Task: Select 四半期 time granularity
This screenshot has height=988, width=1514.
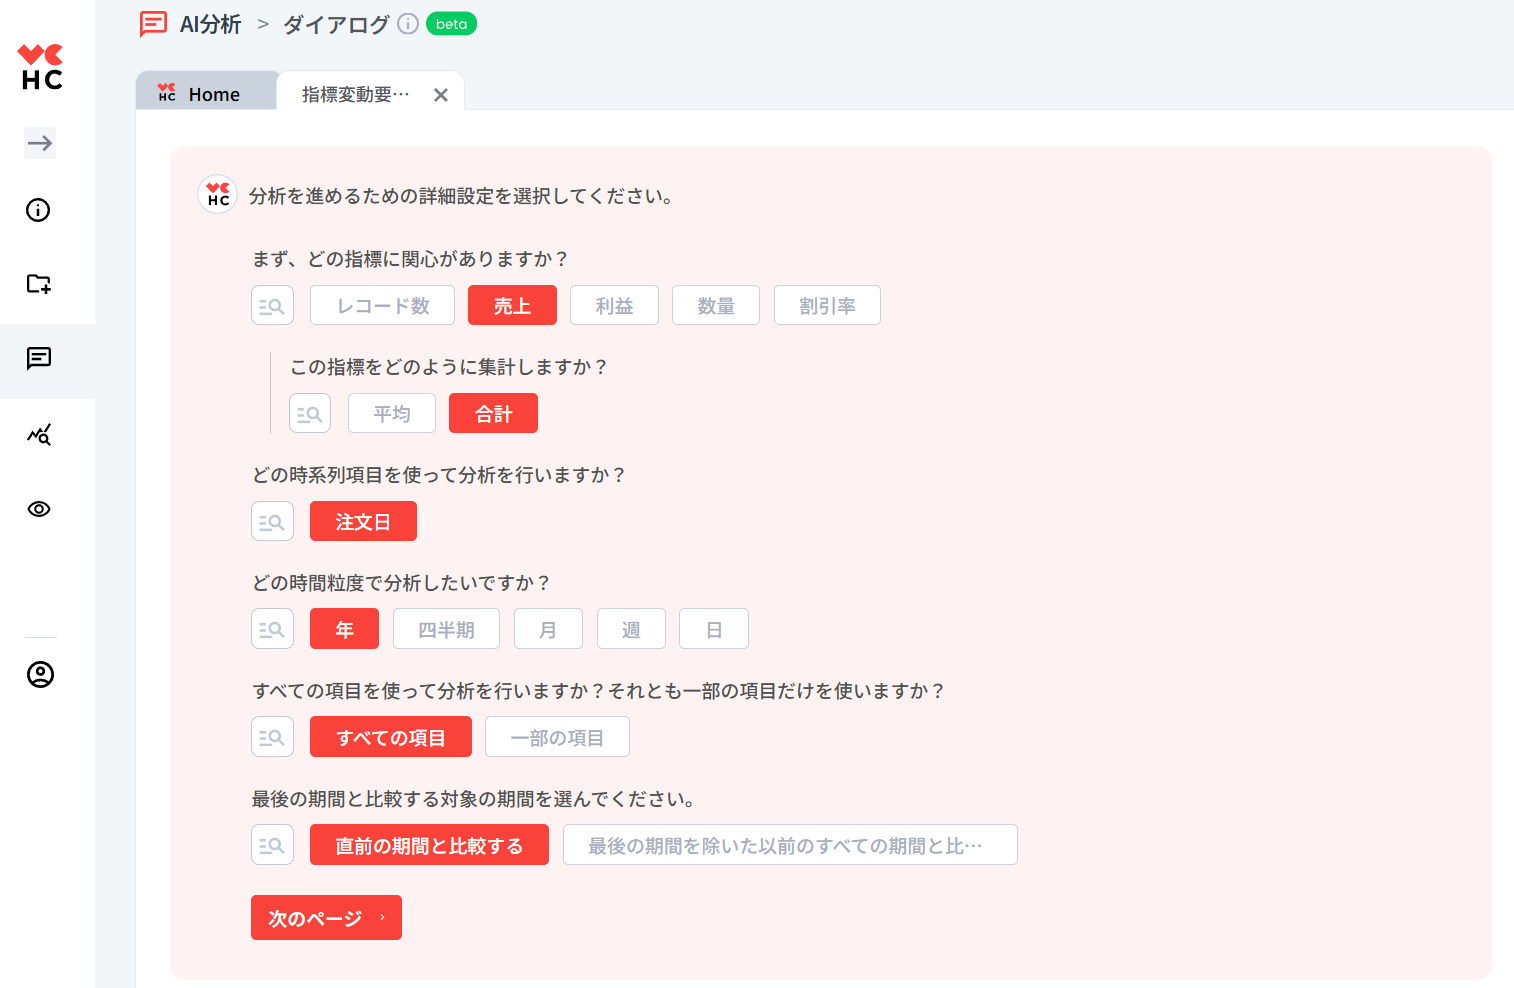Action: [446, 629]
